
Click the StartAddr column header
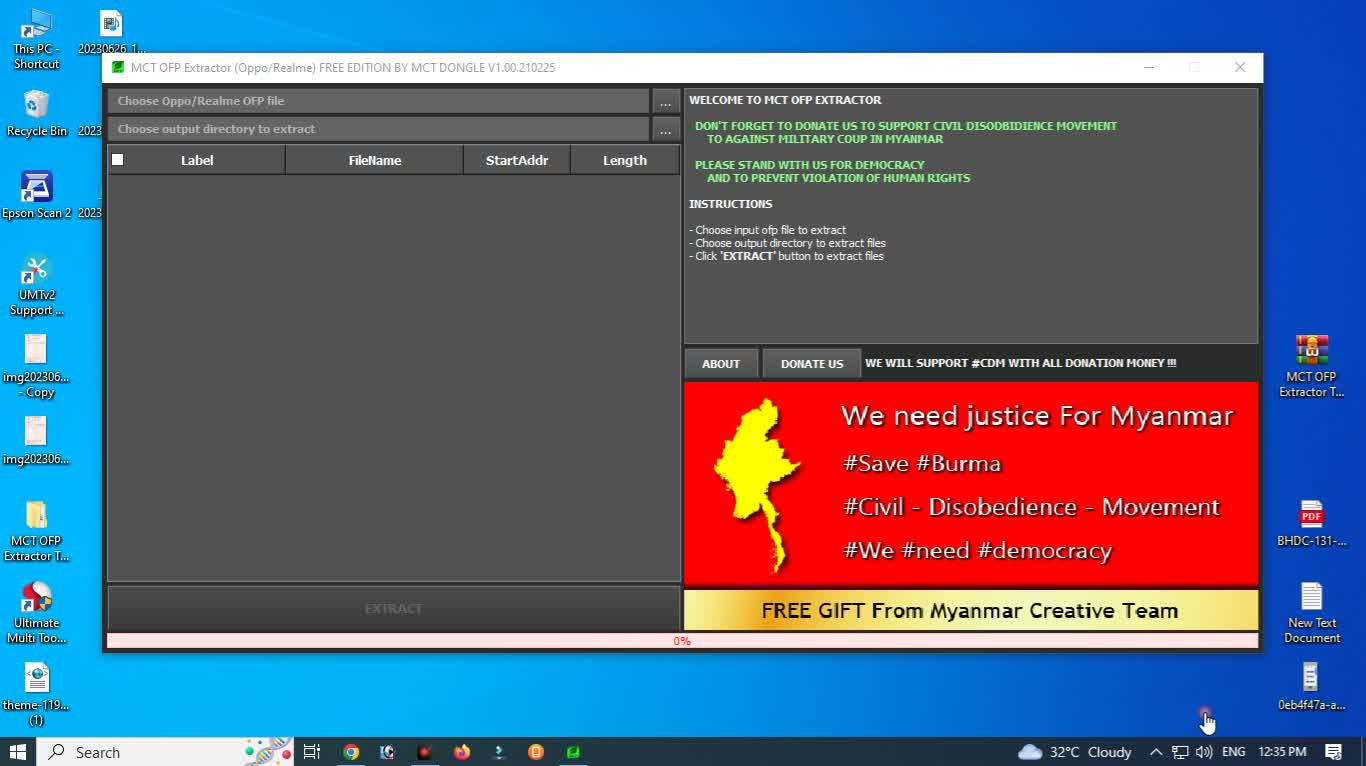point(517,160)
